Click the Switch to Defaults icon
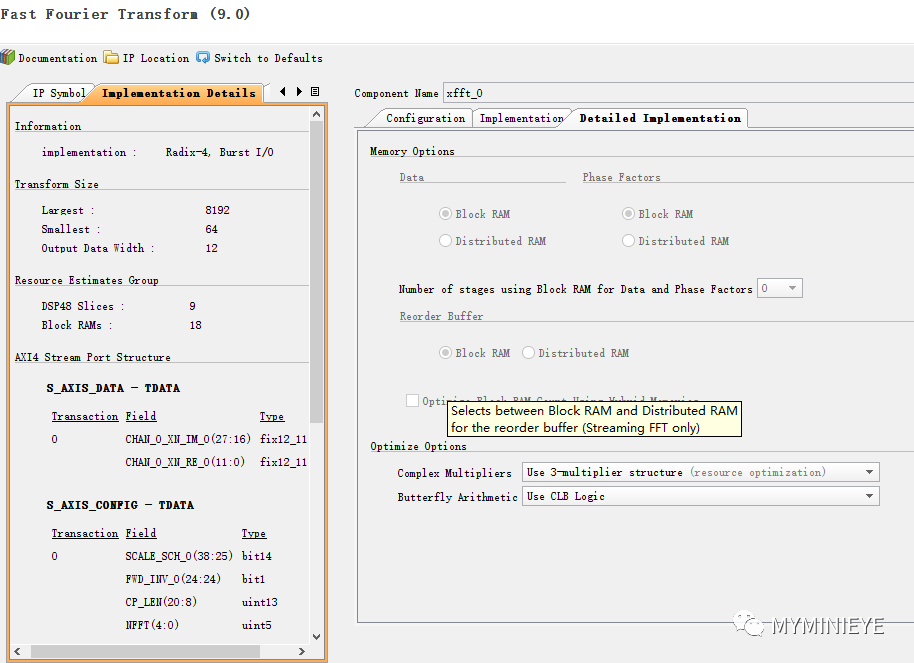914x663 pixels. (203, 57)
